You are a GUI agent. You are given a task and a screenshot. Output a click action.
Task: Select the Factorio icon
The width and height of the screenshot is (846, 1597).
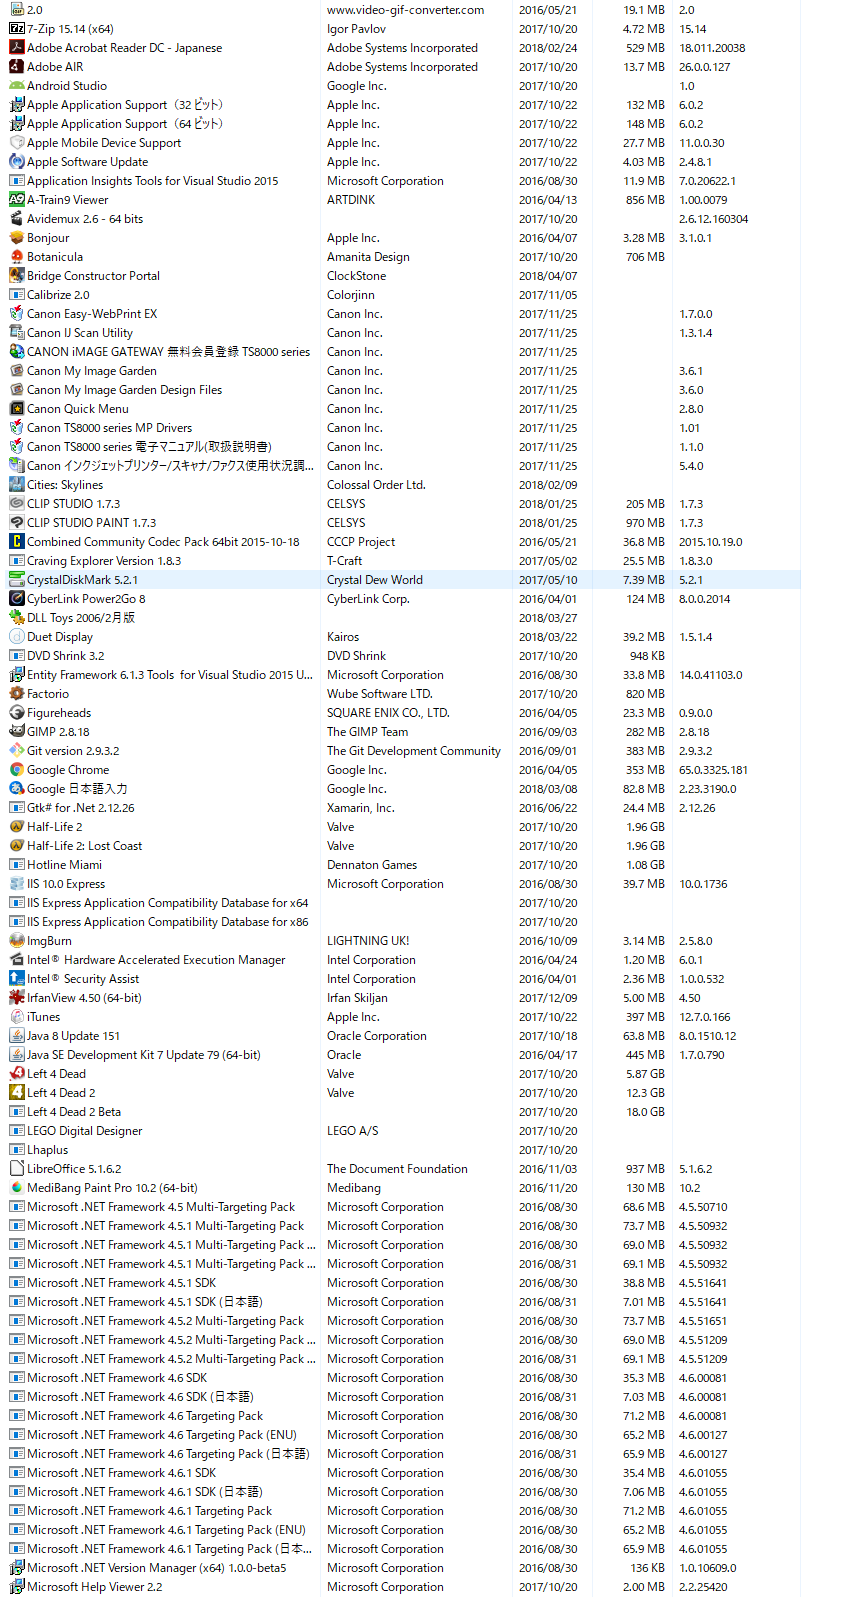16,693
